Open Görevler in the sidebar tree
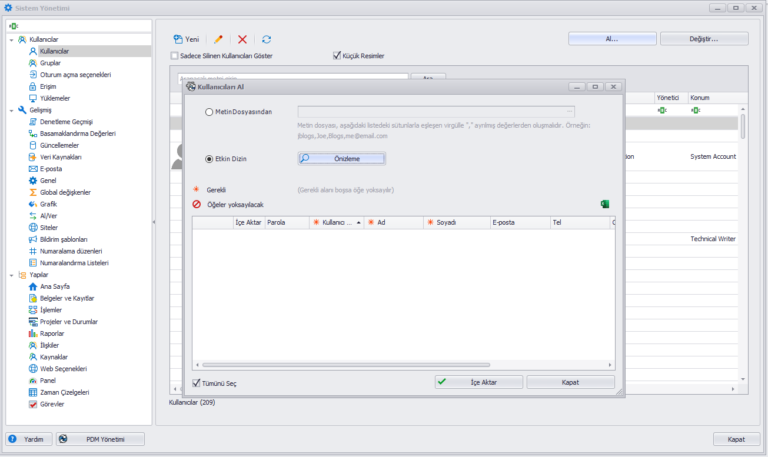The height and width of the screenshot is (457, 768). 52,404
